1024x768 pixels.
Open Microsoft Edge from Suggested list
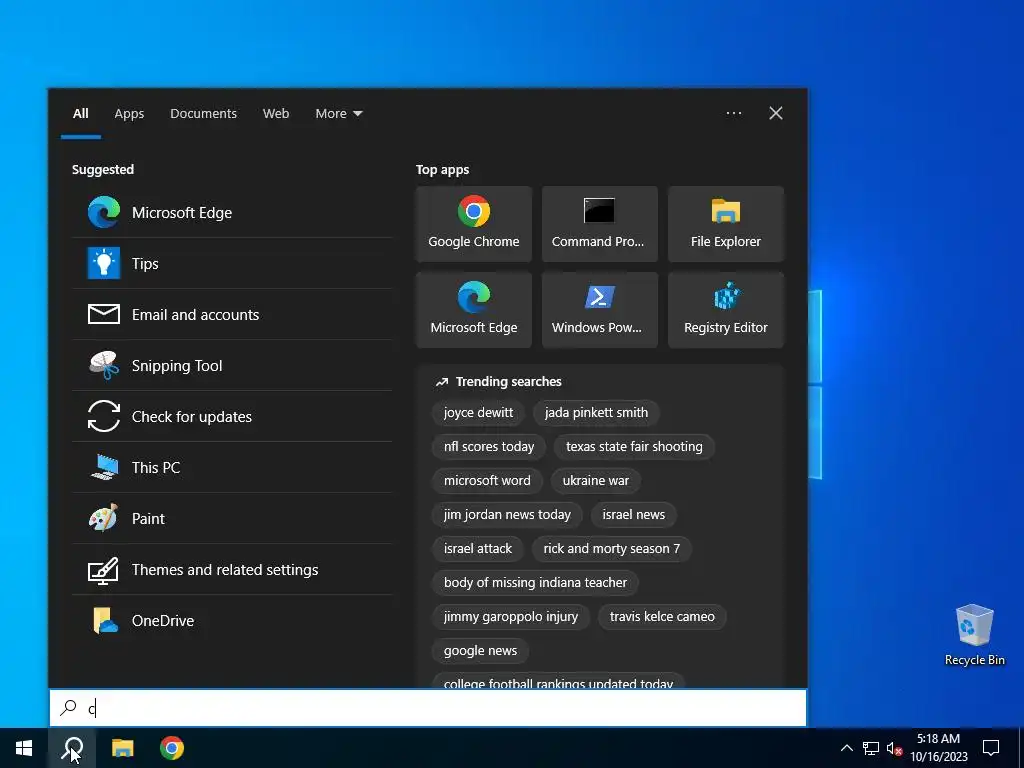(232, 212)
